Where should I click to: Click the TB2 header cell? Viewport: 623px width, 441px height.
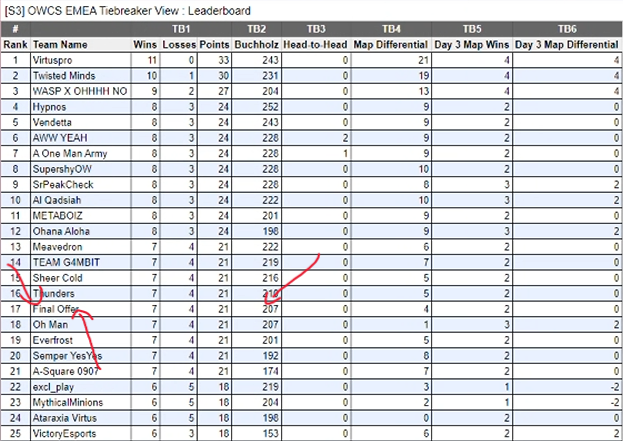point(257,29)
